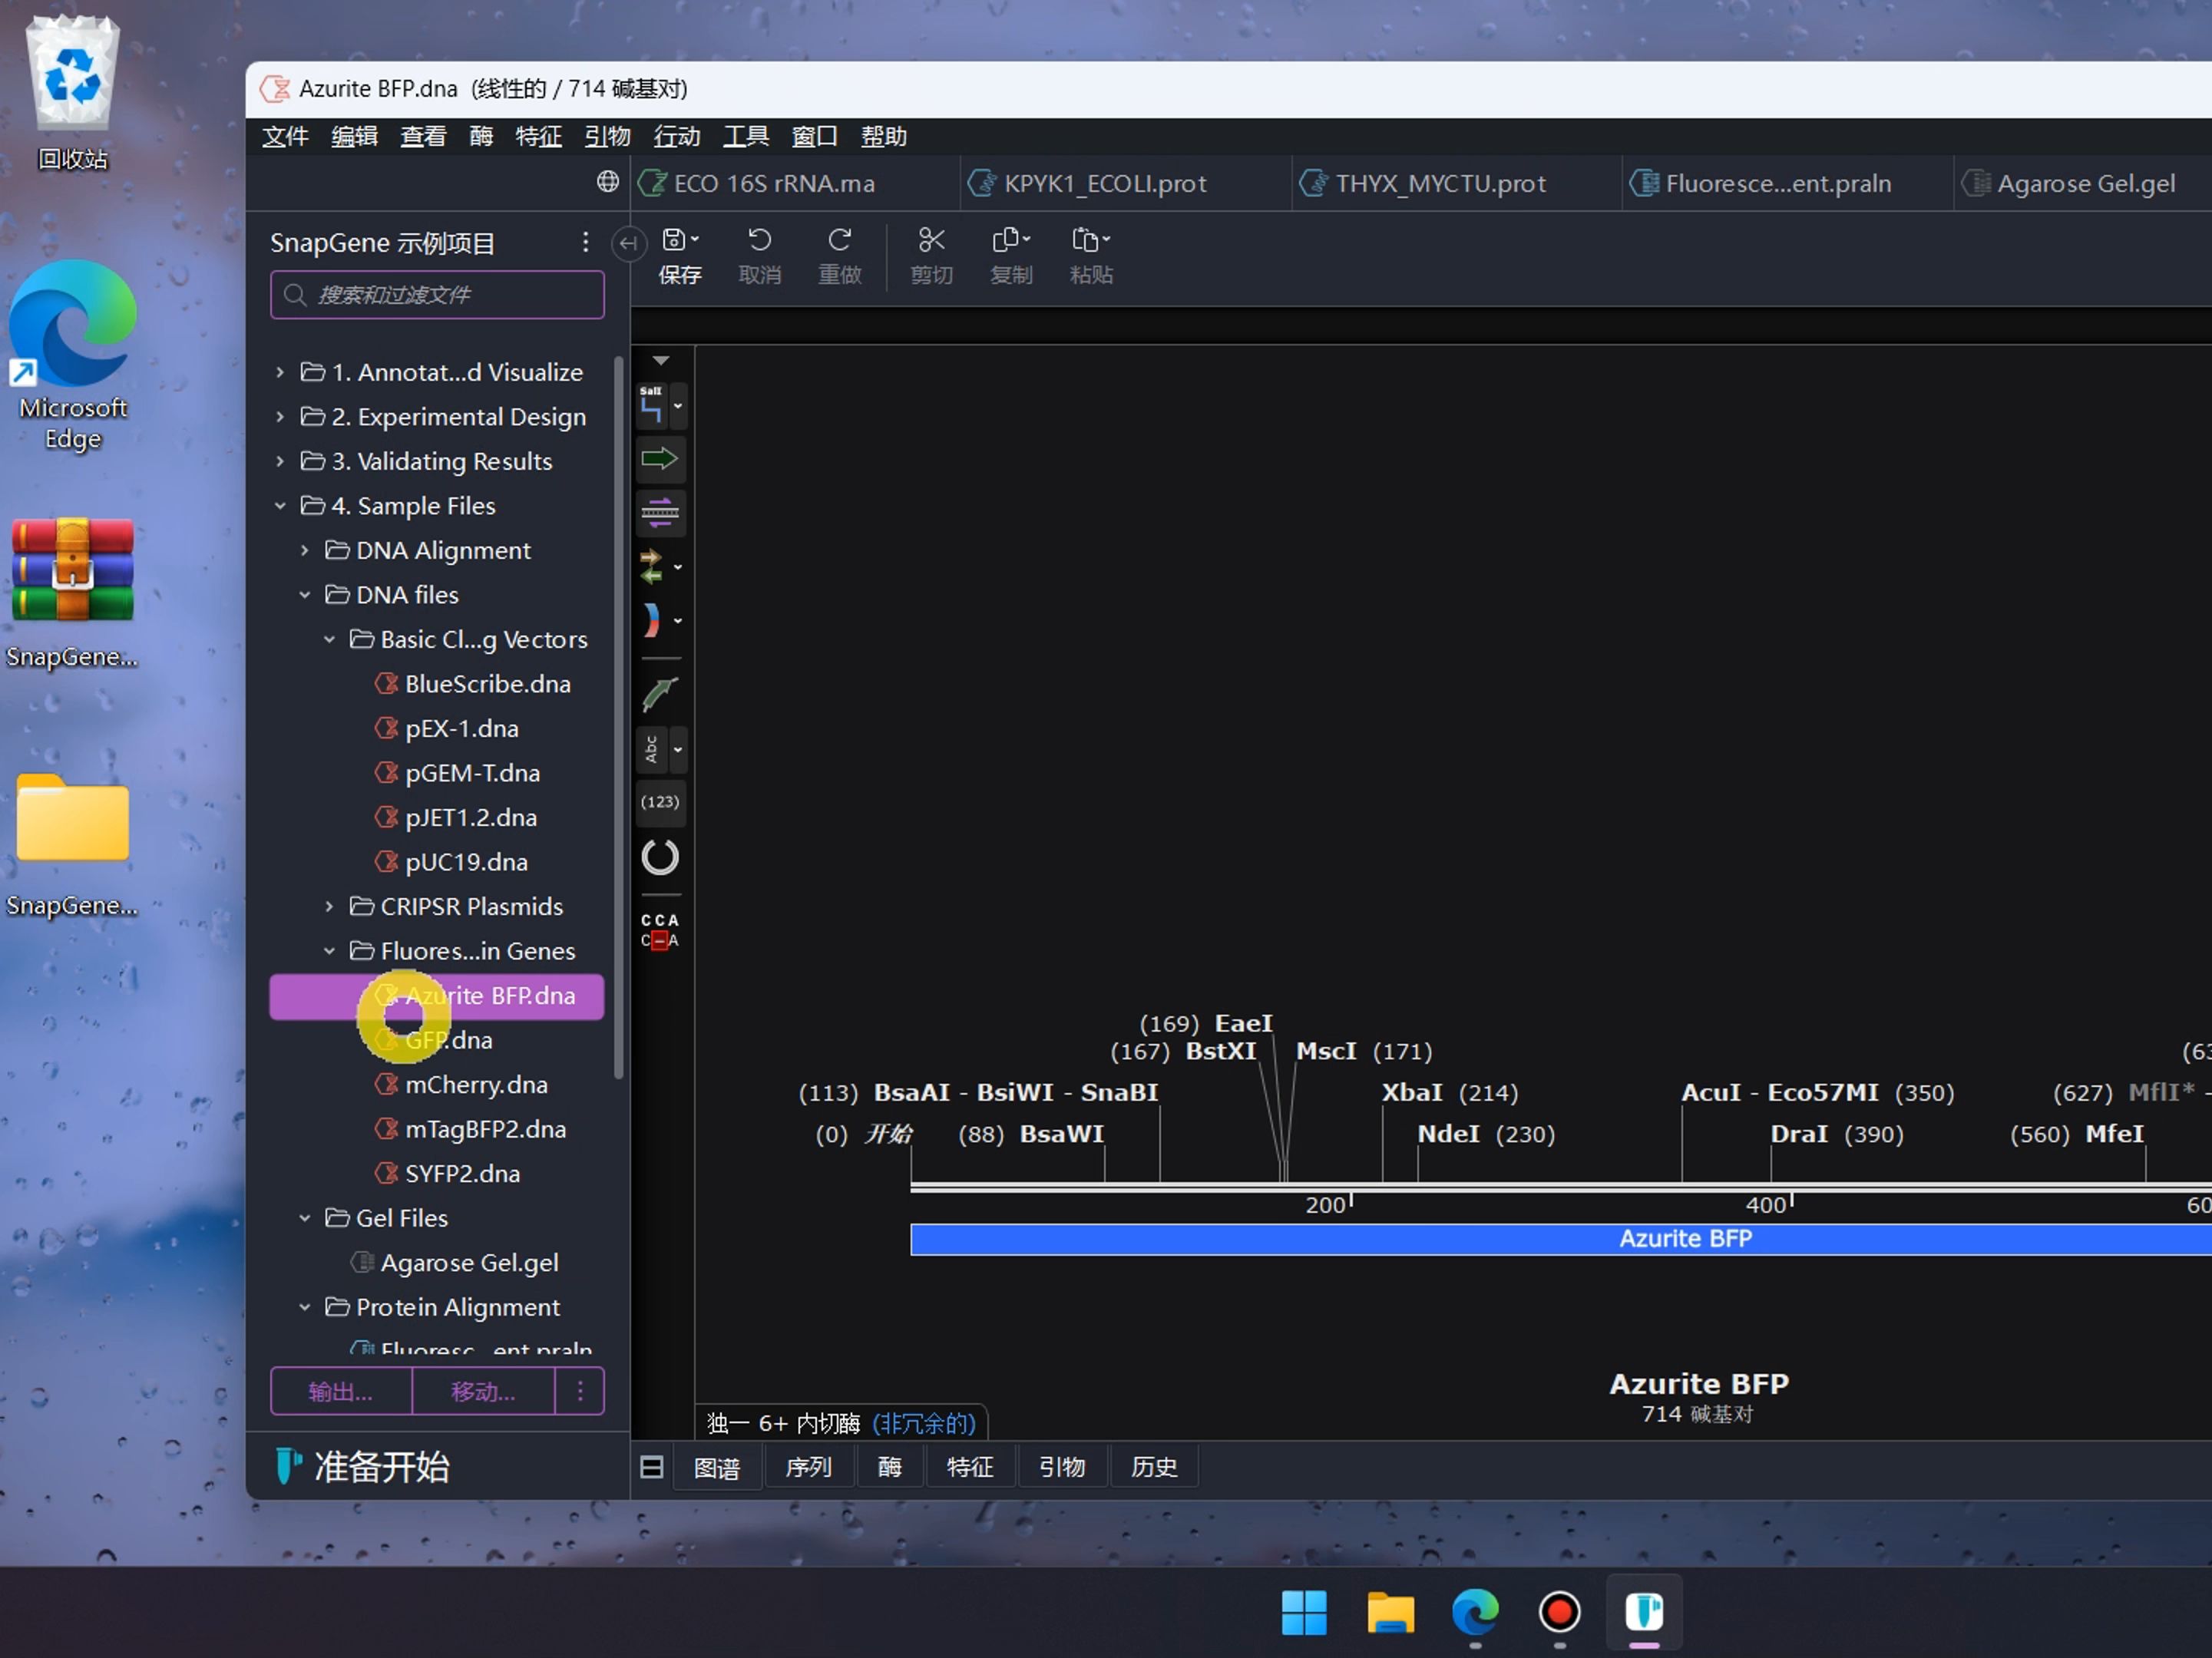Image resolution: width=2212 pixels, height=1658 pixels.
Task: Open the 帮助 menu
Action: coord(884,136)
